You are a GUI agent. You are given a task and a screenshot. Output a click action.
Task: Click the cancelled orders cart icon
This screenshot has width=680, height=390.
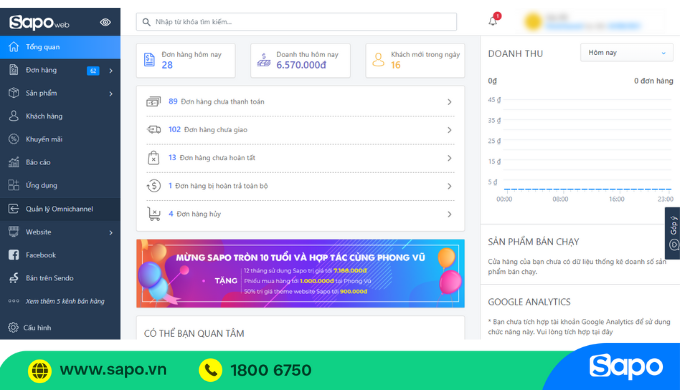point(154,214)
